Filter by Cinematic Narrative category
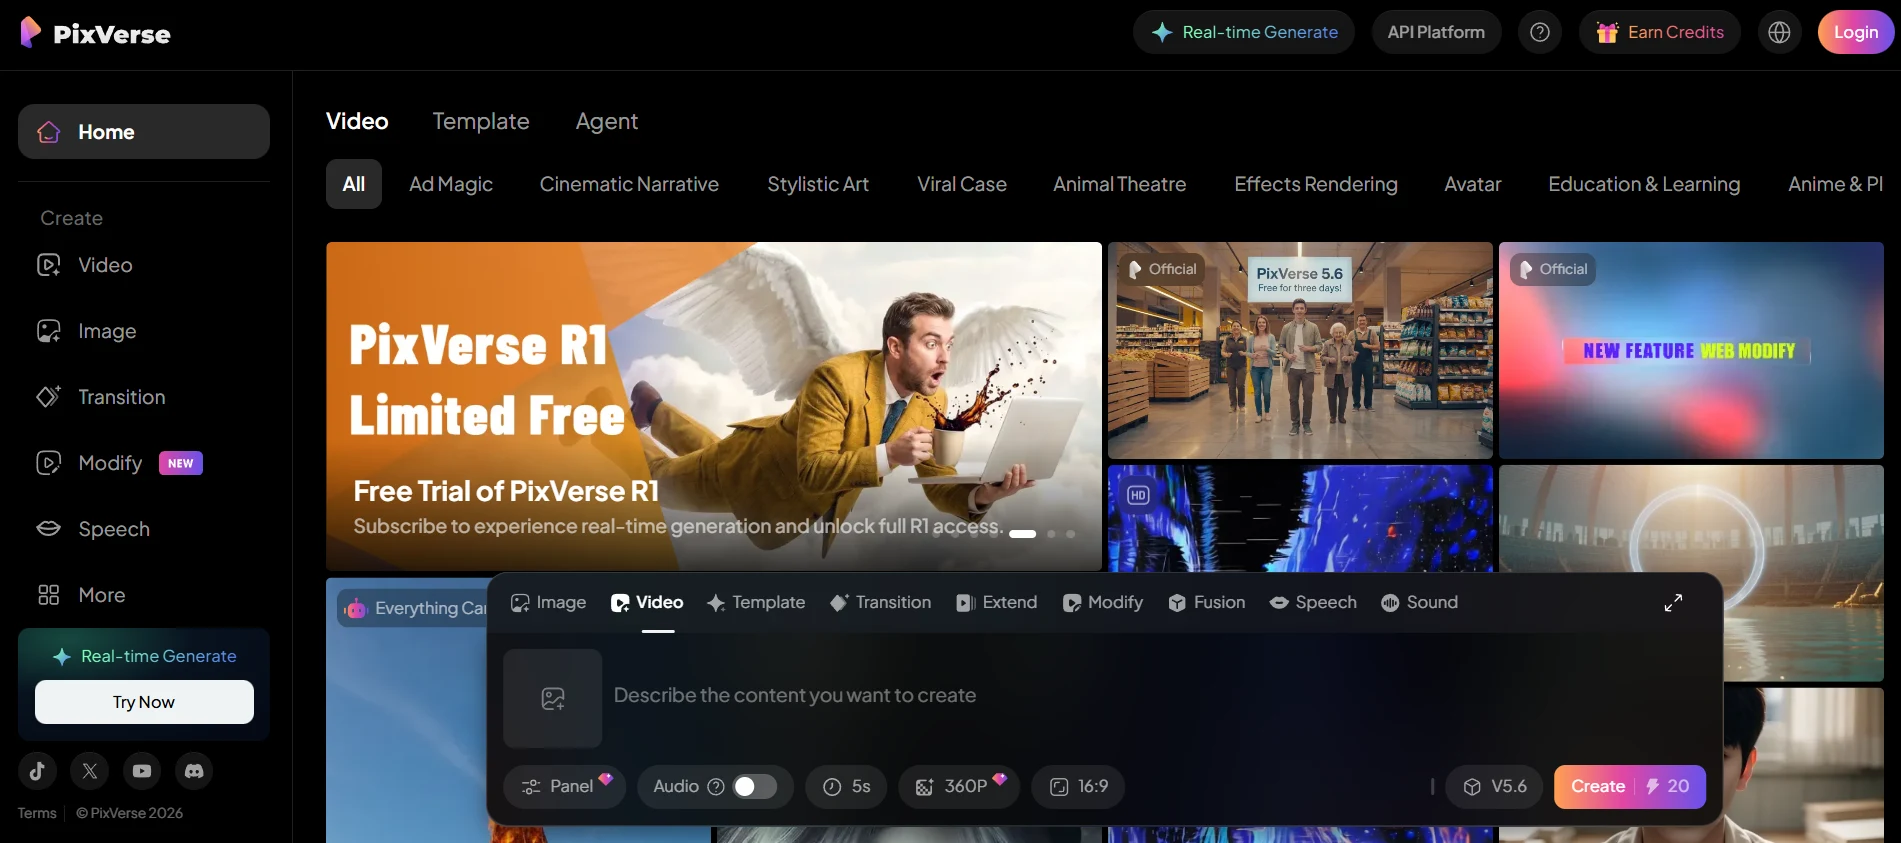 [629, 184]
